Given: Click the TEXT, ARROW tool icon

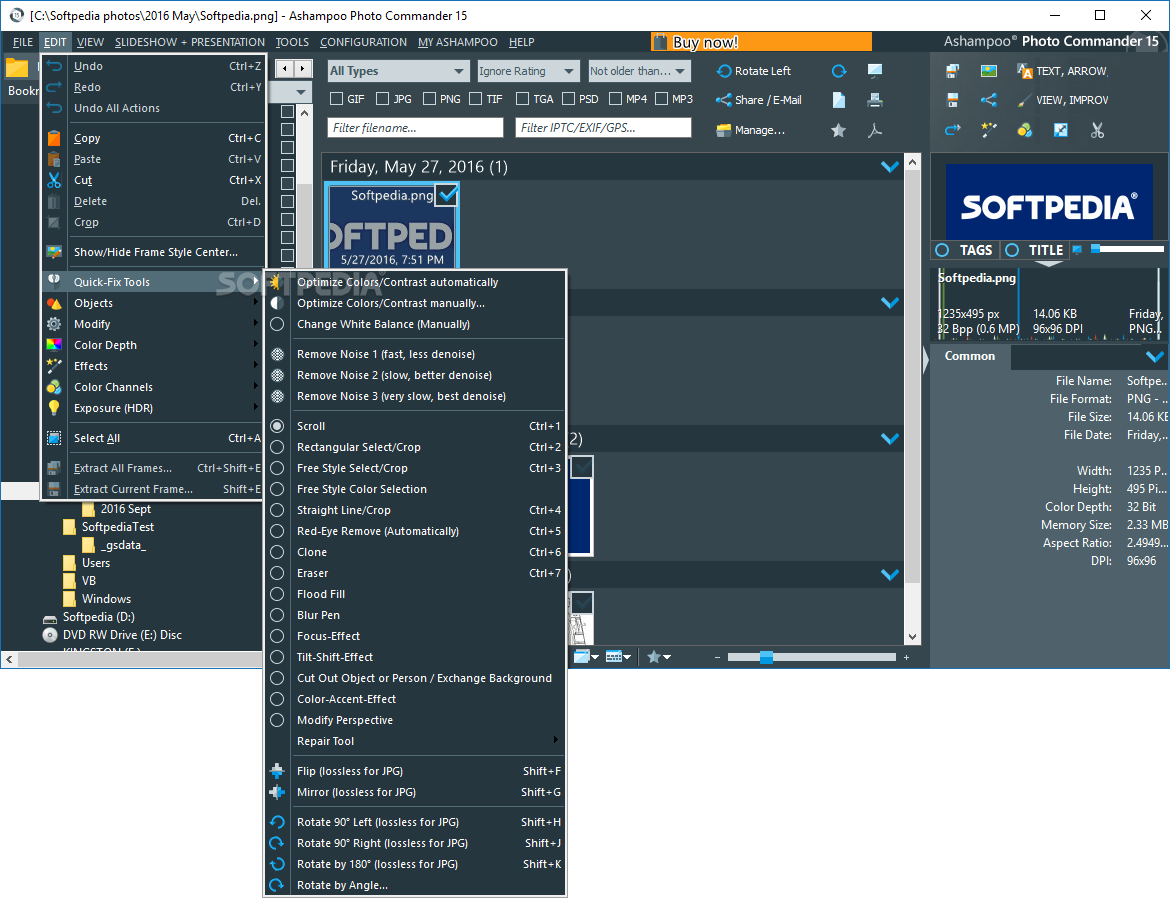Looking at the screenshot, I should pyautogui.click(x=1024, y=71).
